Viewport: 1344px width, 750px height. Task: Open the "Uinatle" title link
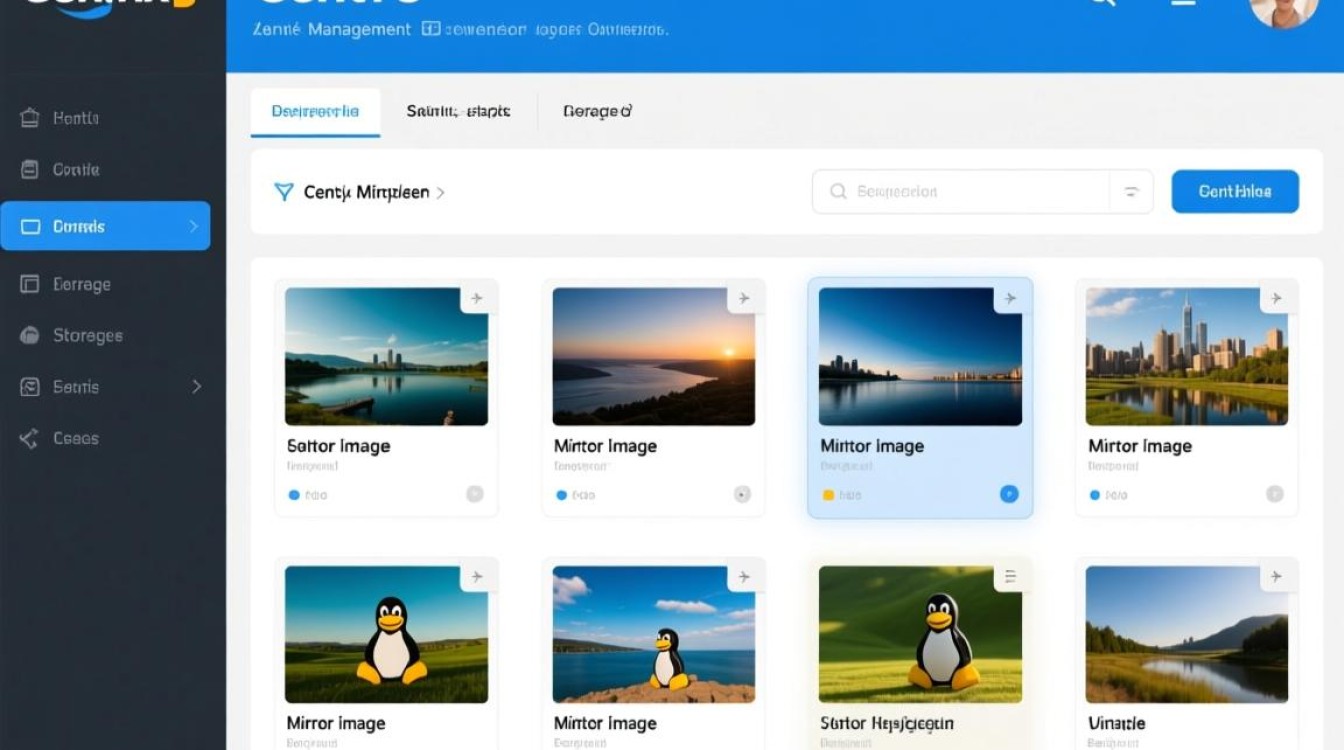point(1117,723)
